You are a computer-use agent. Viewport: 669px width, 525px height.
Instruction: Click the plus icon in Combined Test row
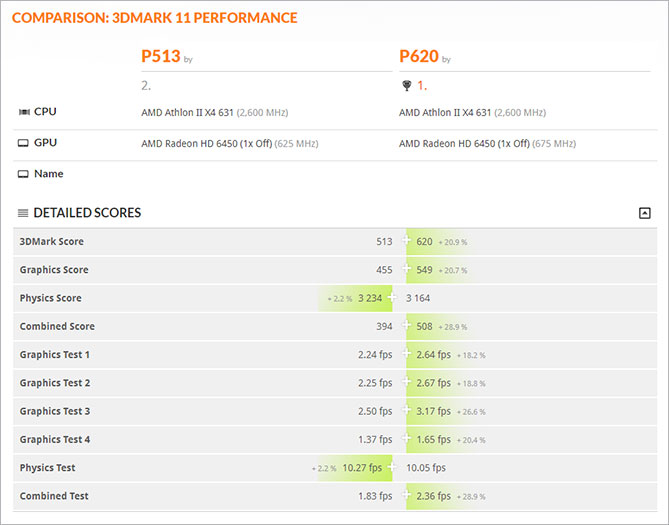pos(406,495)
